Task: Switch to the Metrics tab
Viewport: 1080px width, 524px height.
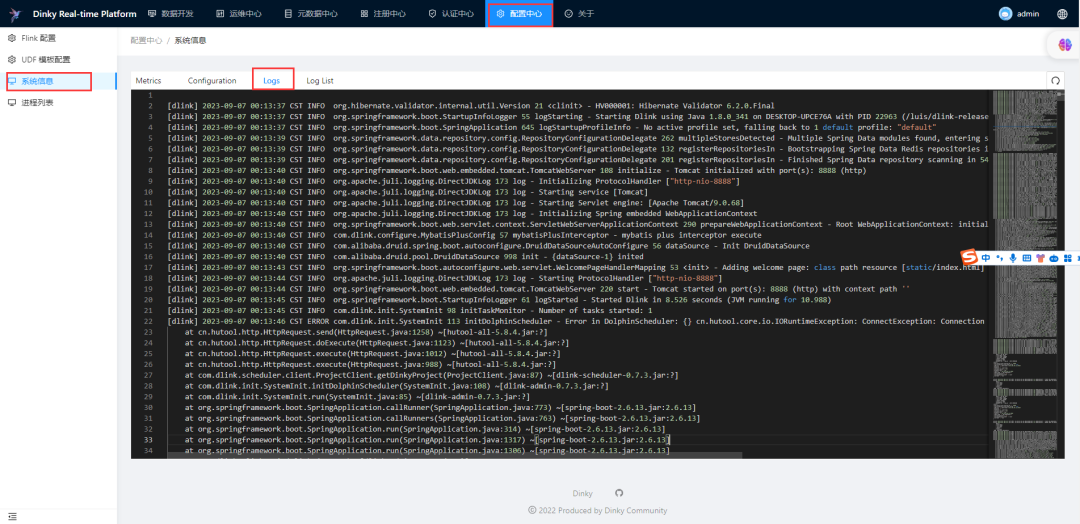Action: (148, 81)
